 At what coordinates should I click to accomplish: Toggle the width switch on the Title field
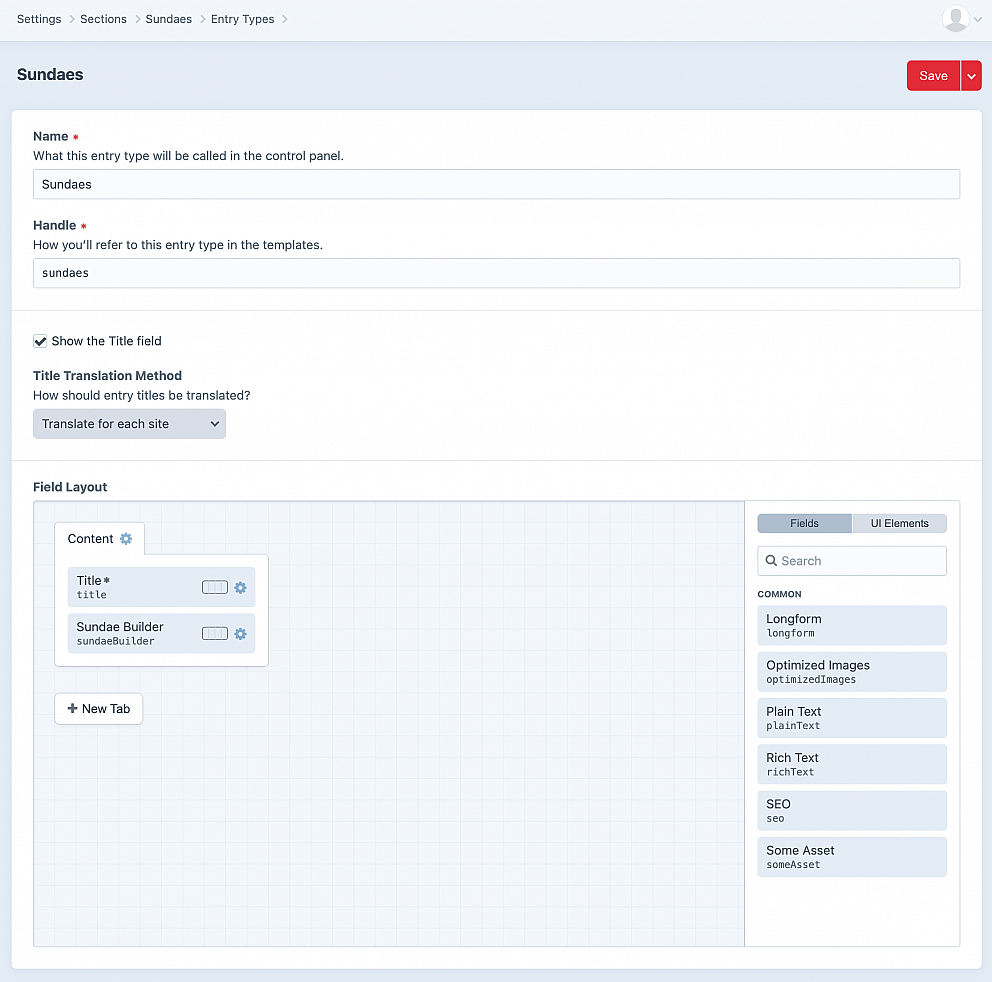pos(215,587)
